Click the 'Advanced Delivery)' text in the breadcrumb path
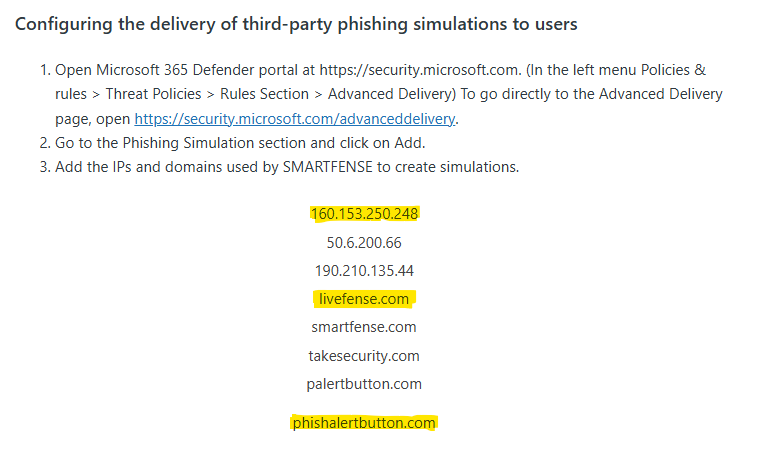This screenshot has width=765, height=455. click(392, 94)
